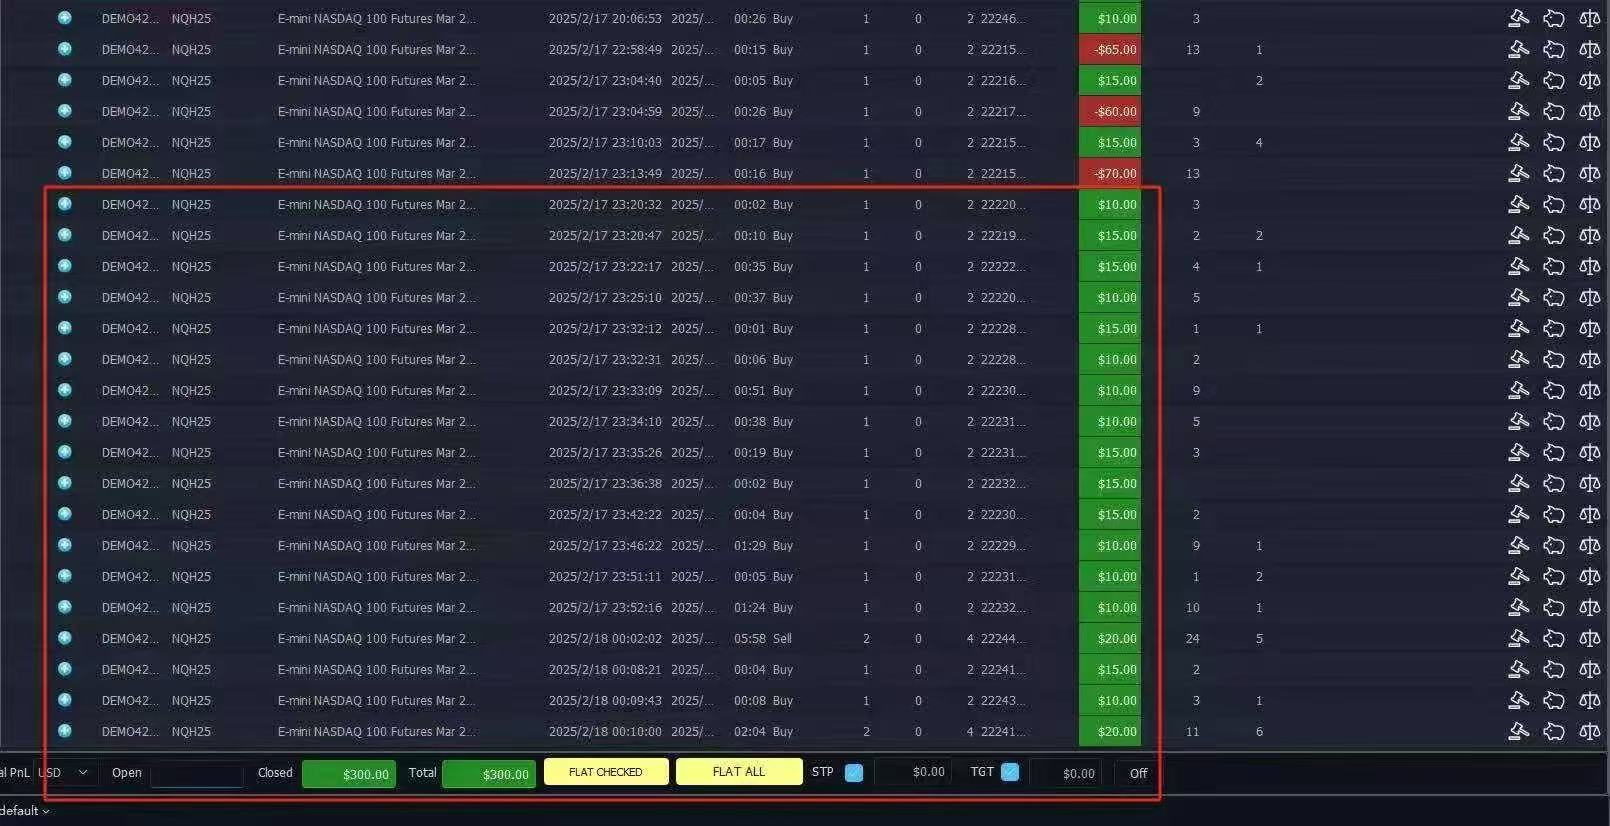1610x826 pixels.
Task: Toggle the STP checkbox
Action: pyautogui.click(x=854, y=772)
